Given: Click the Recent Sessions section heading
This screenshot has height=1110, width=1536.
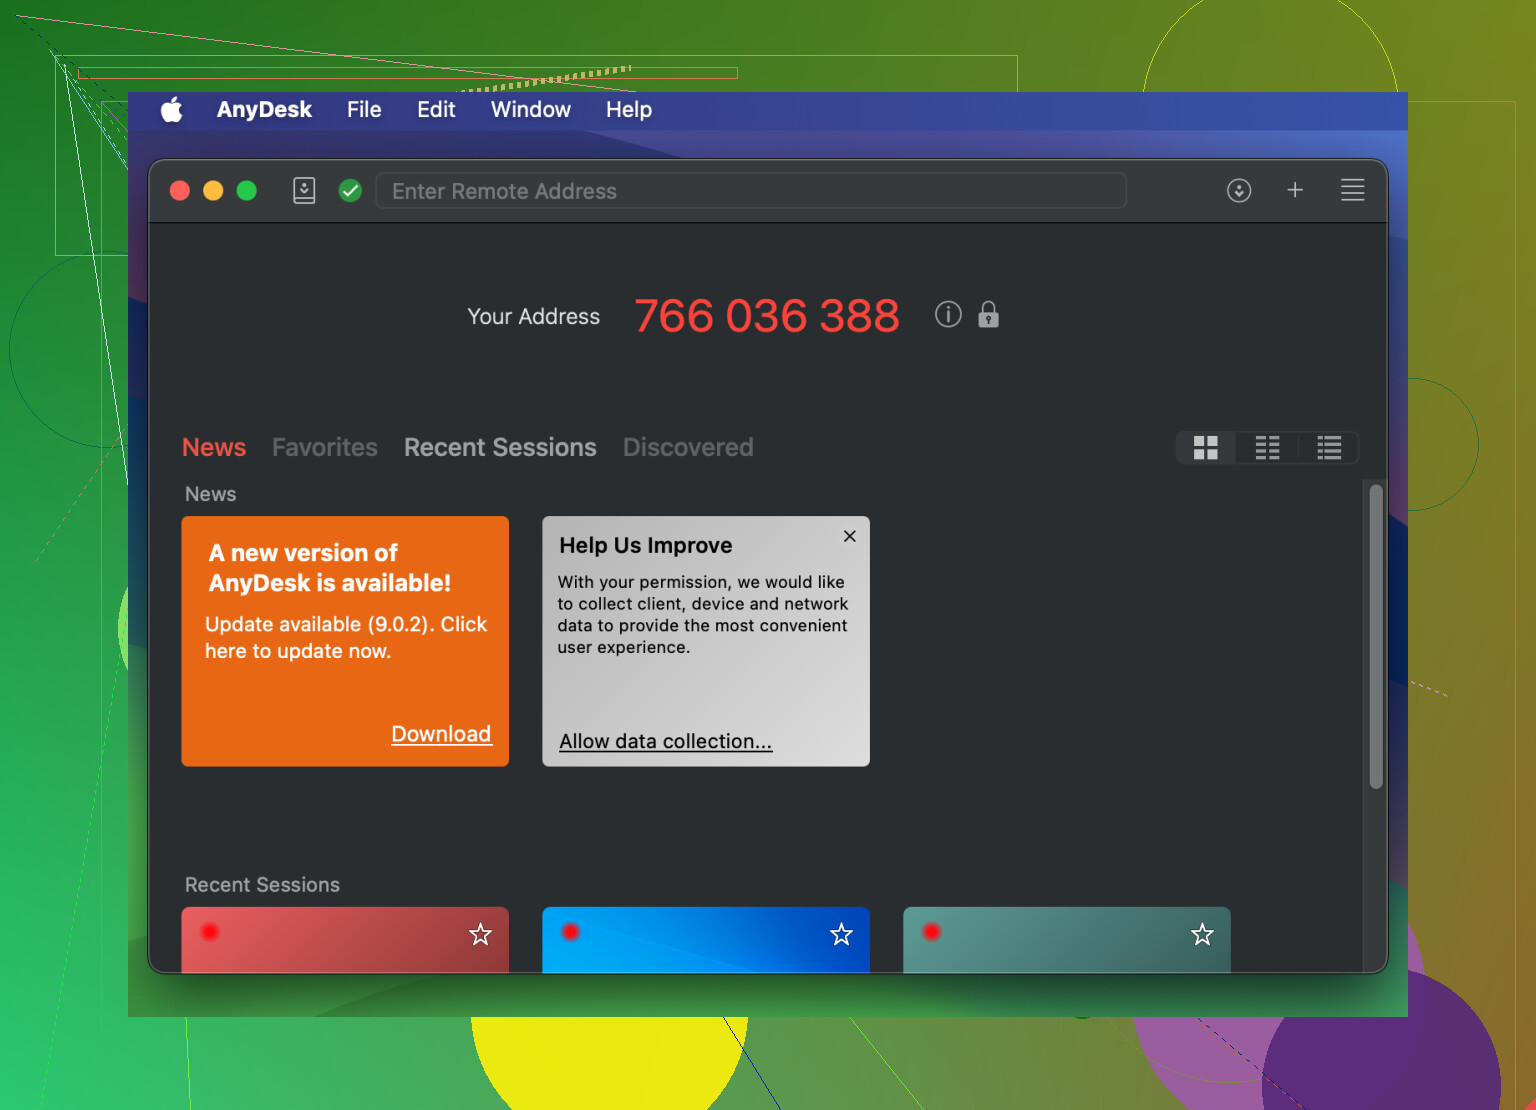Looking at the screenshot, I should click(262, 885).
